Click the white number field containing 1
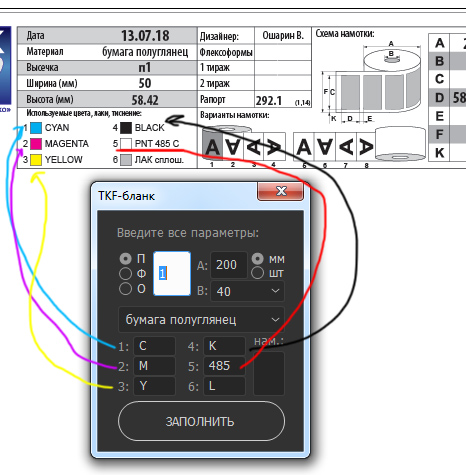Screen dimensions: 466x475 [172, 274]
